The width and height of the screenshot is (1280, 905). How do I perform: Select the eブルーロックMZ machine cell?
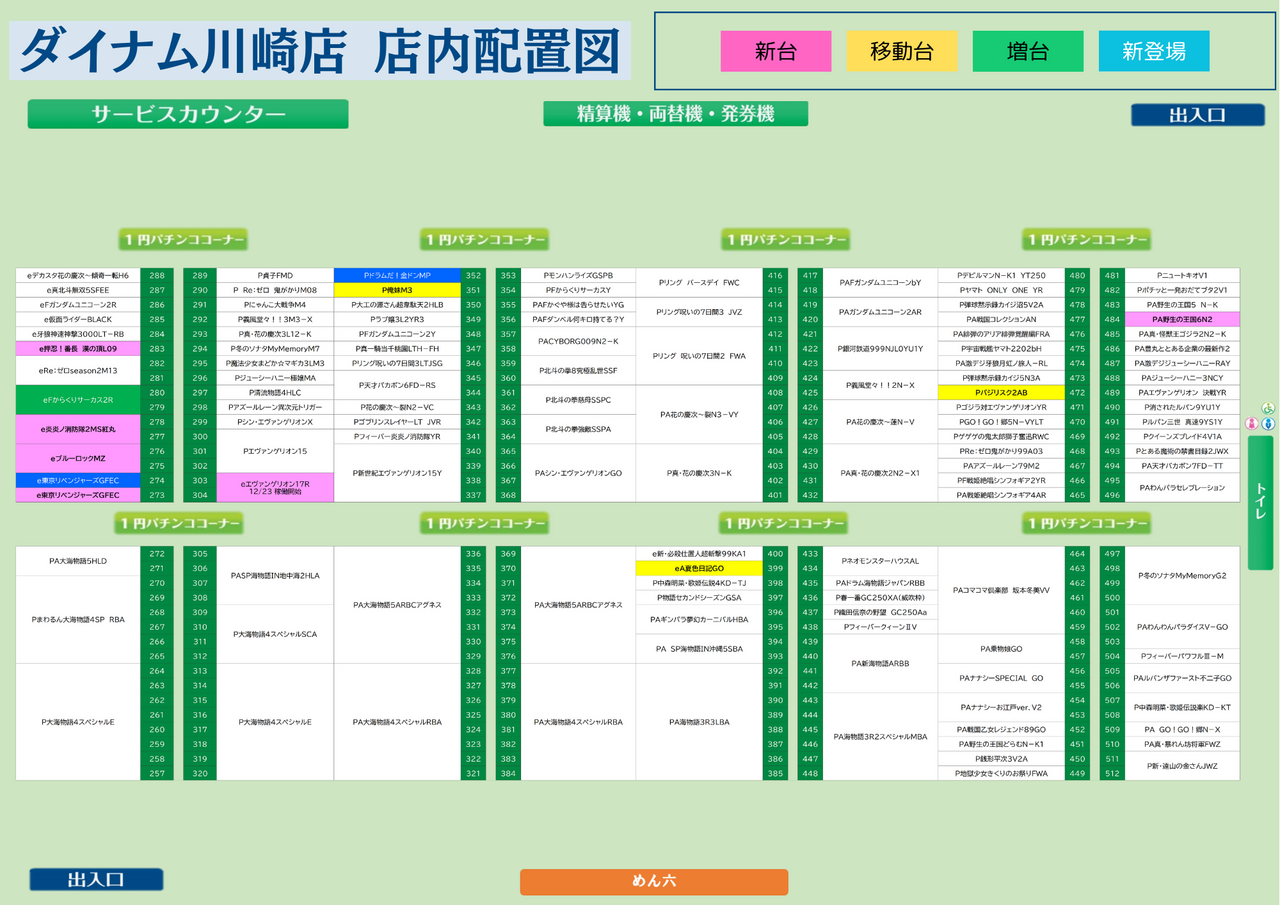pos(79,458)
